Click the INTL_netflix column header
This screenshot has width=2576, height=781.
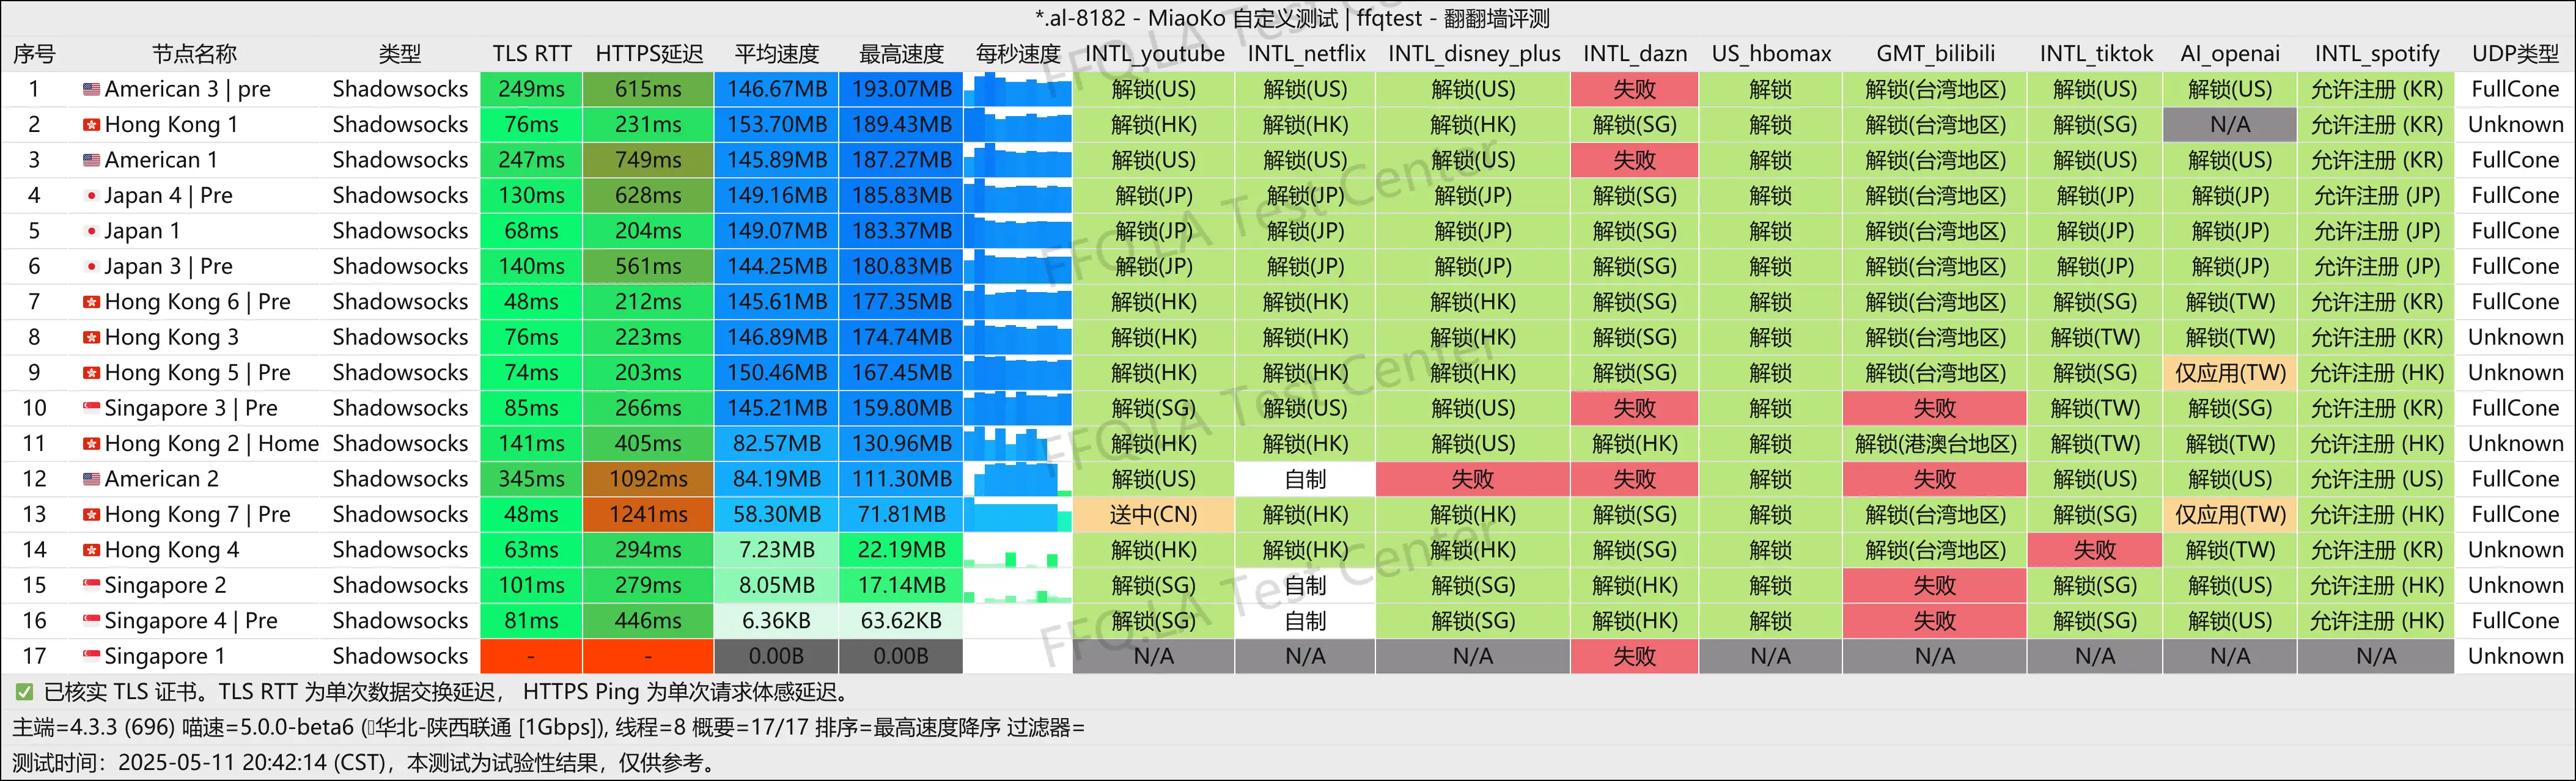tap(1306, 54)
